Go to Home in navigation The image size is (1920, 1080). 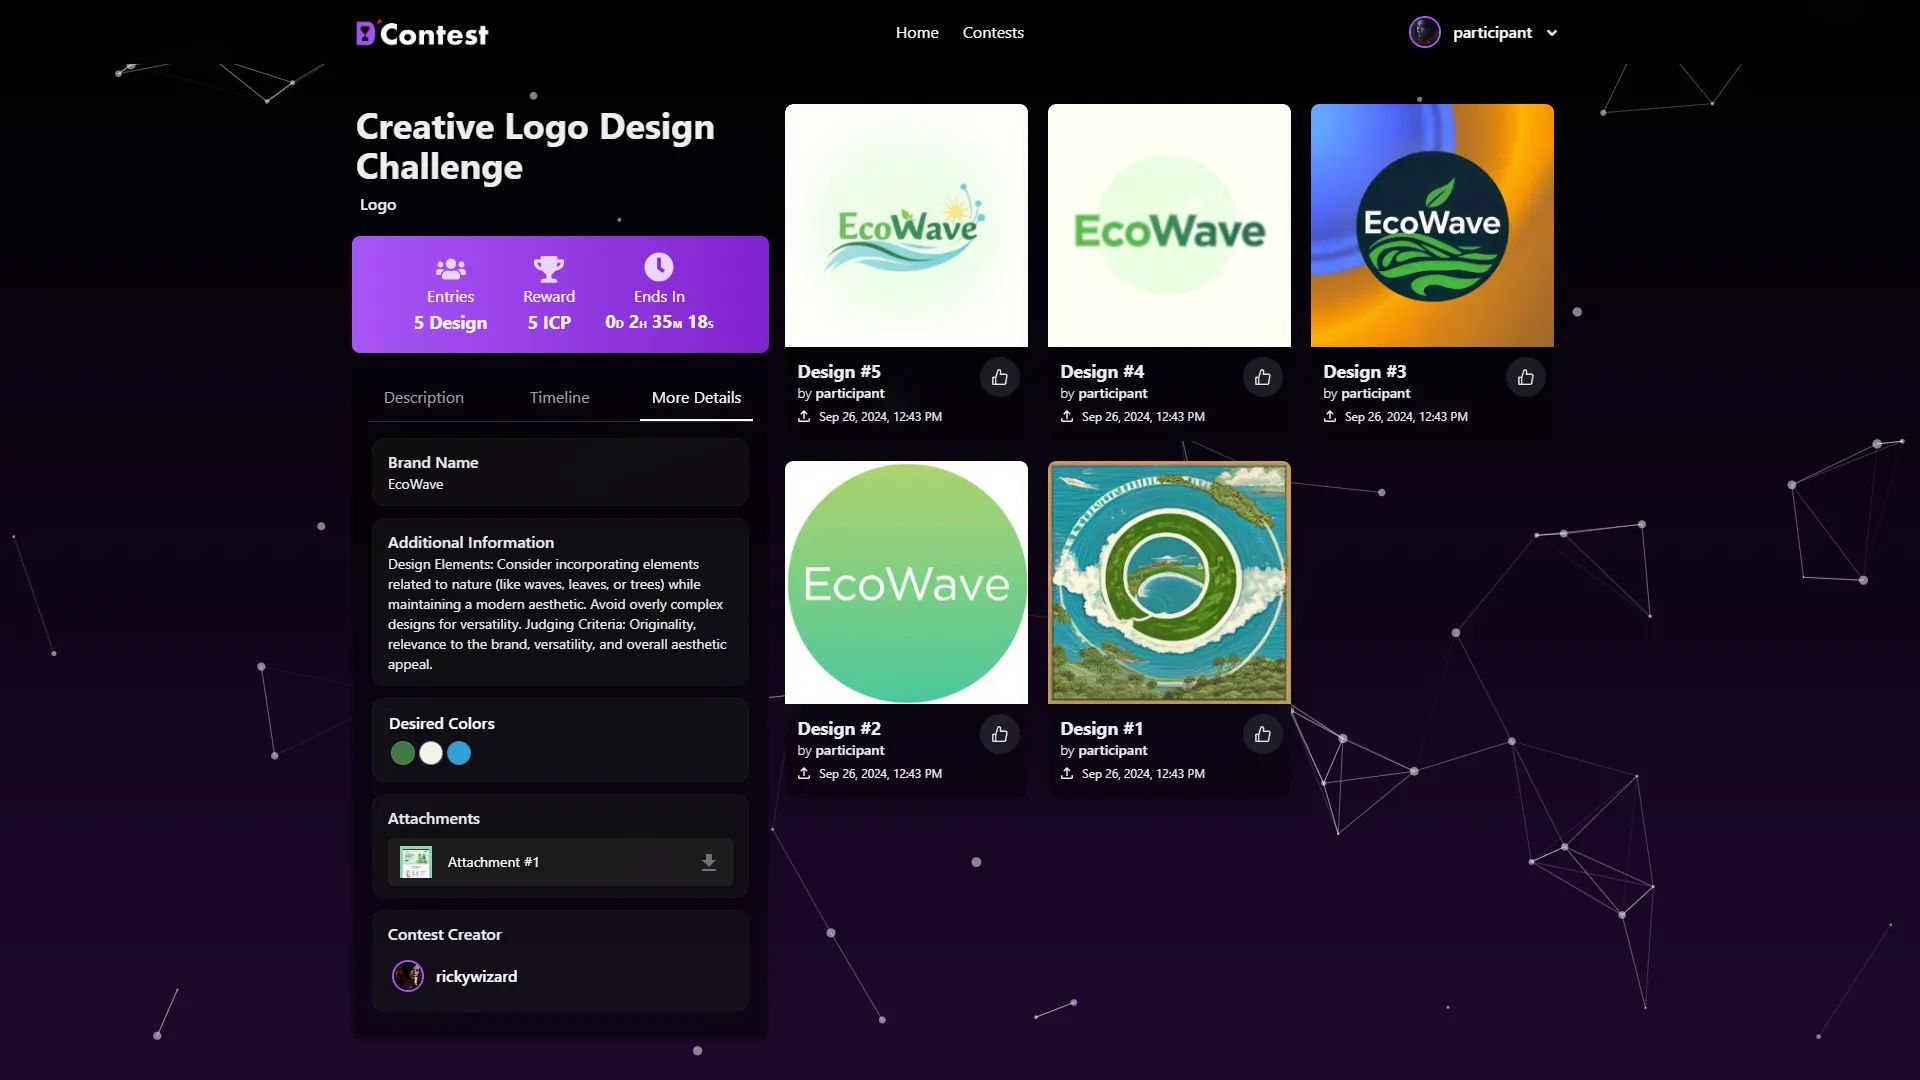point(916,33)
